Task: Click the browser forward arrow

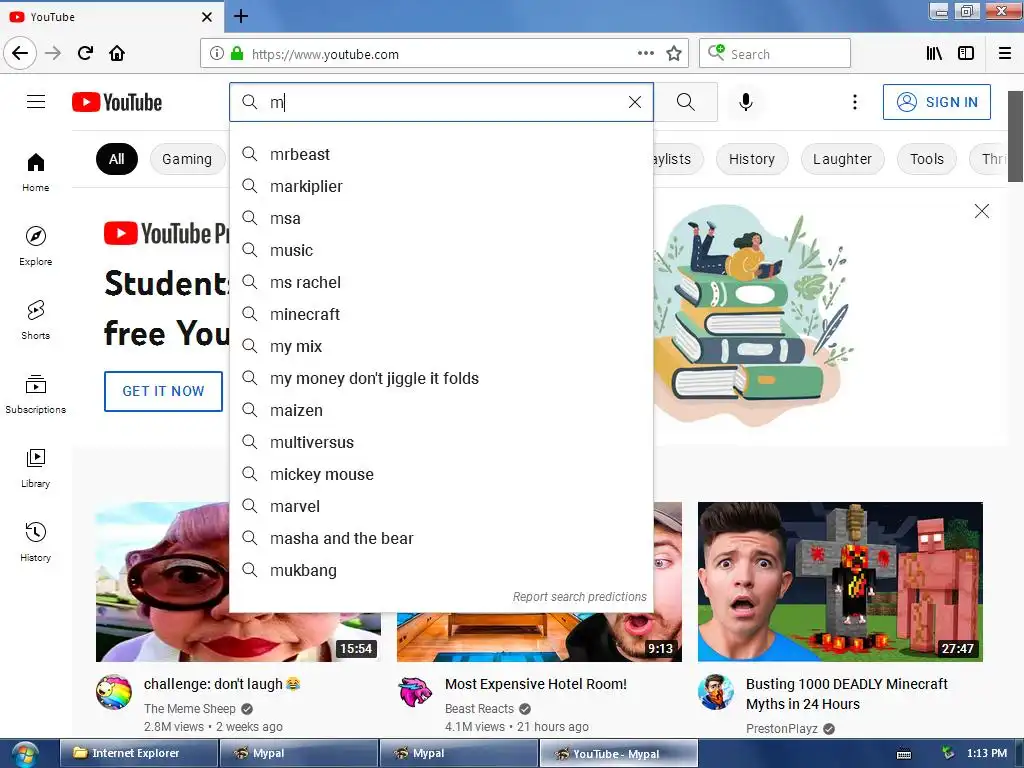Action: [53, 54]
